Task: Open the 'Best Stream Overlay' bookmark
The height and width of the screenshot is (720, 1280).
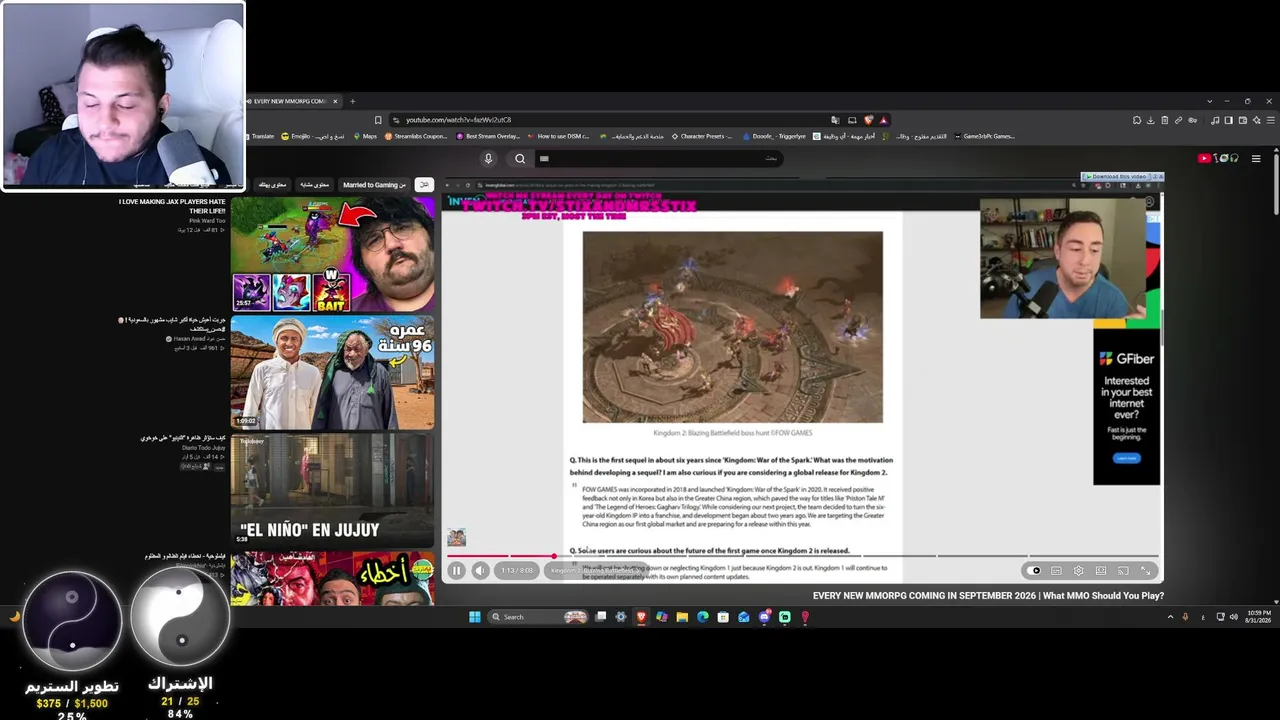Action: [488, 136]
